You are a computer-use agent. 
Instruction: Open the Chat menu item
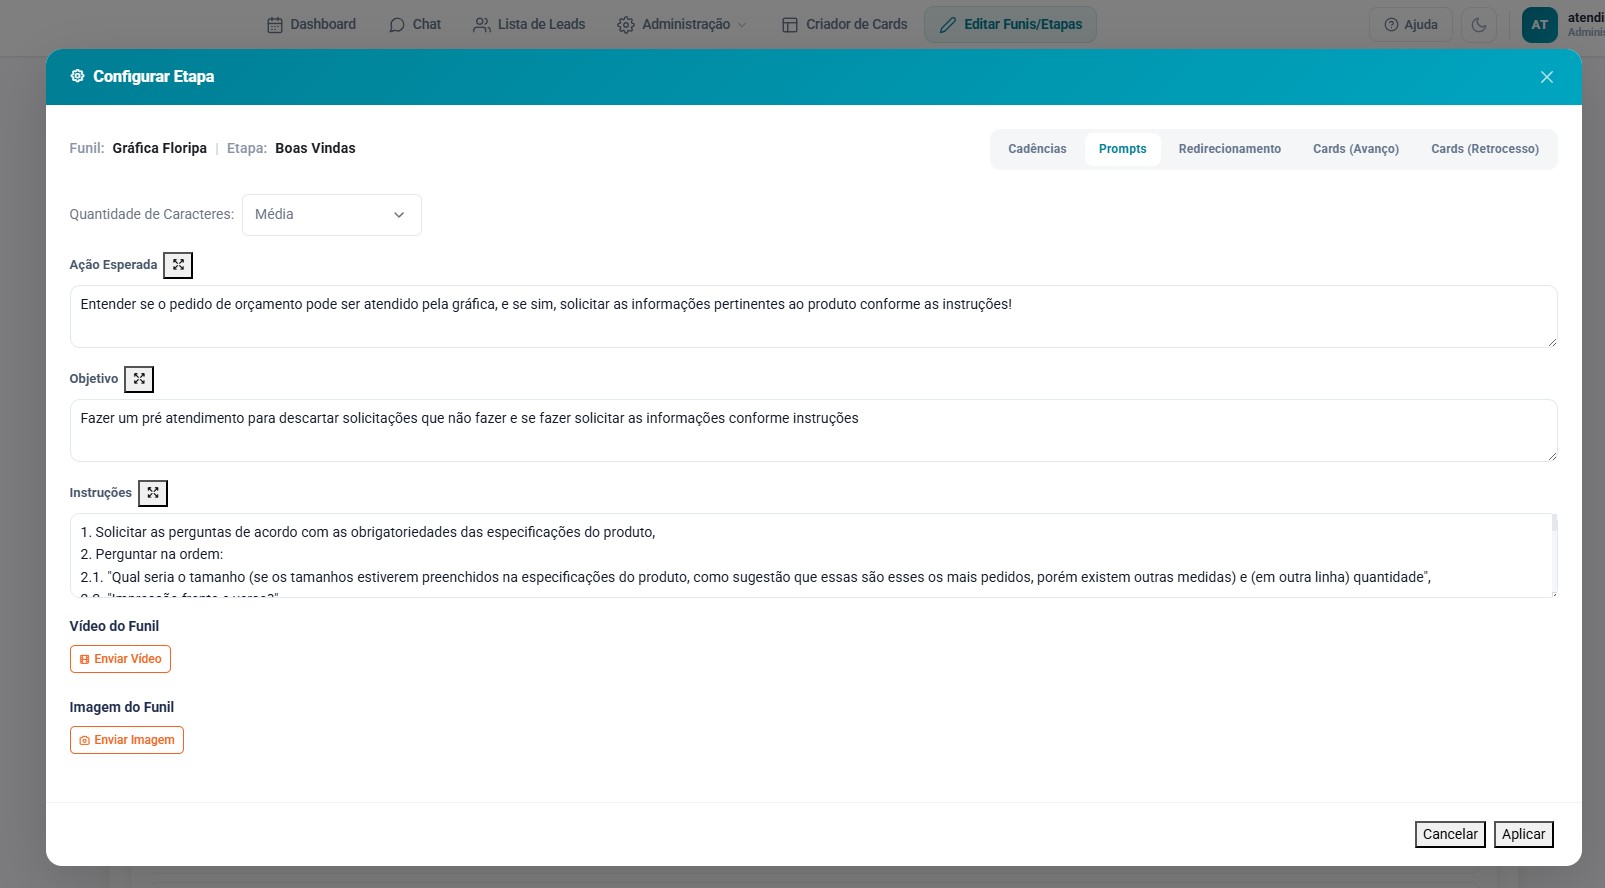coord(415,25)
